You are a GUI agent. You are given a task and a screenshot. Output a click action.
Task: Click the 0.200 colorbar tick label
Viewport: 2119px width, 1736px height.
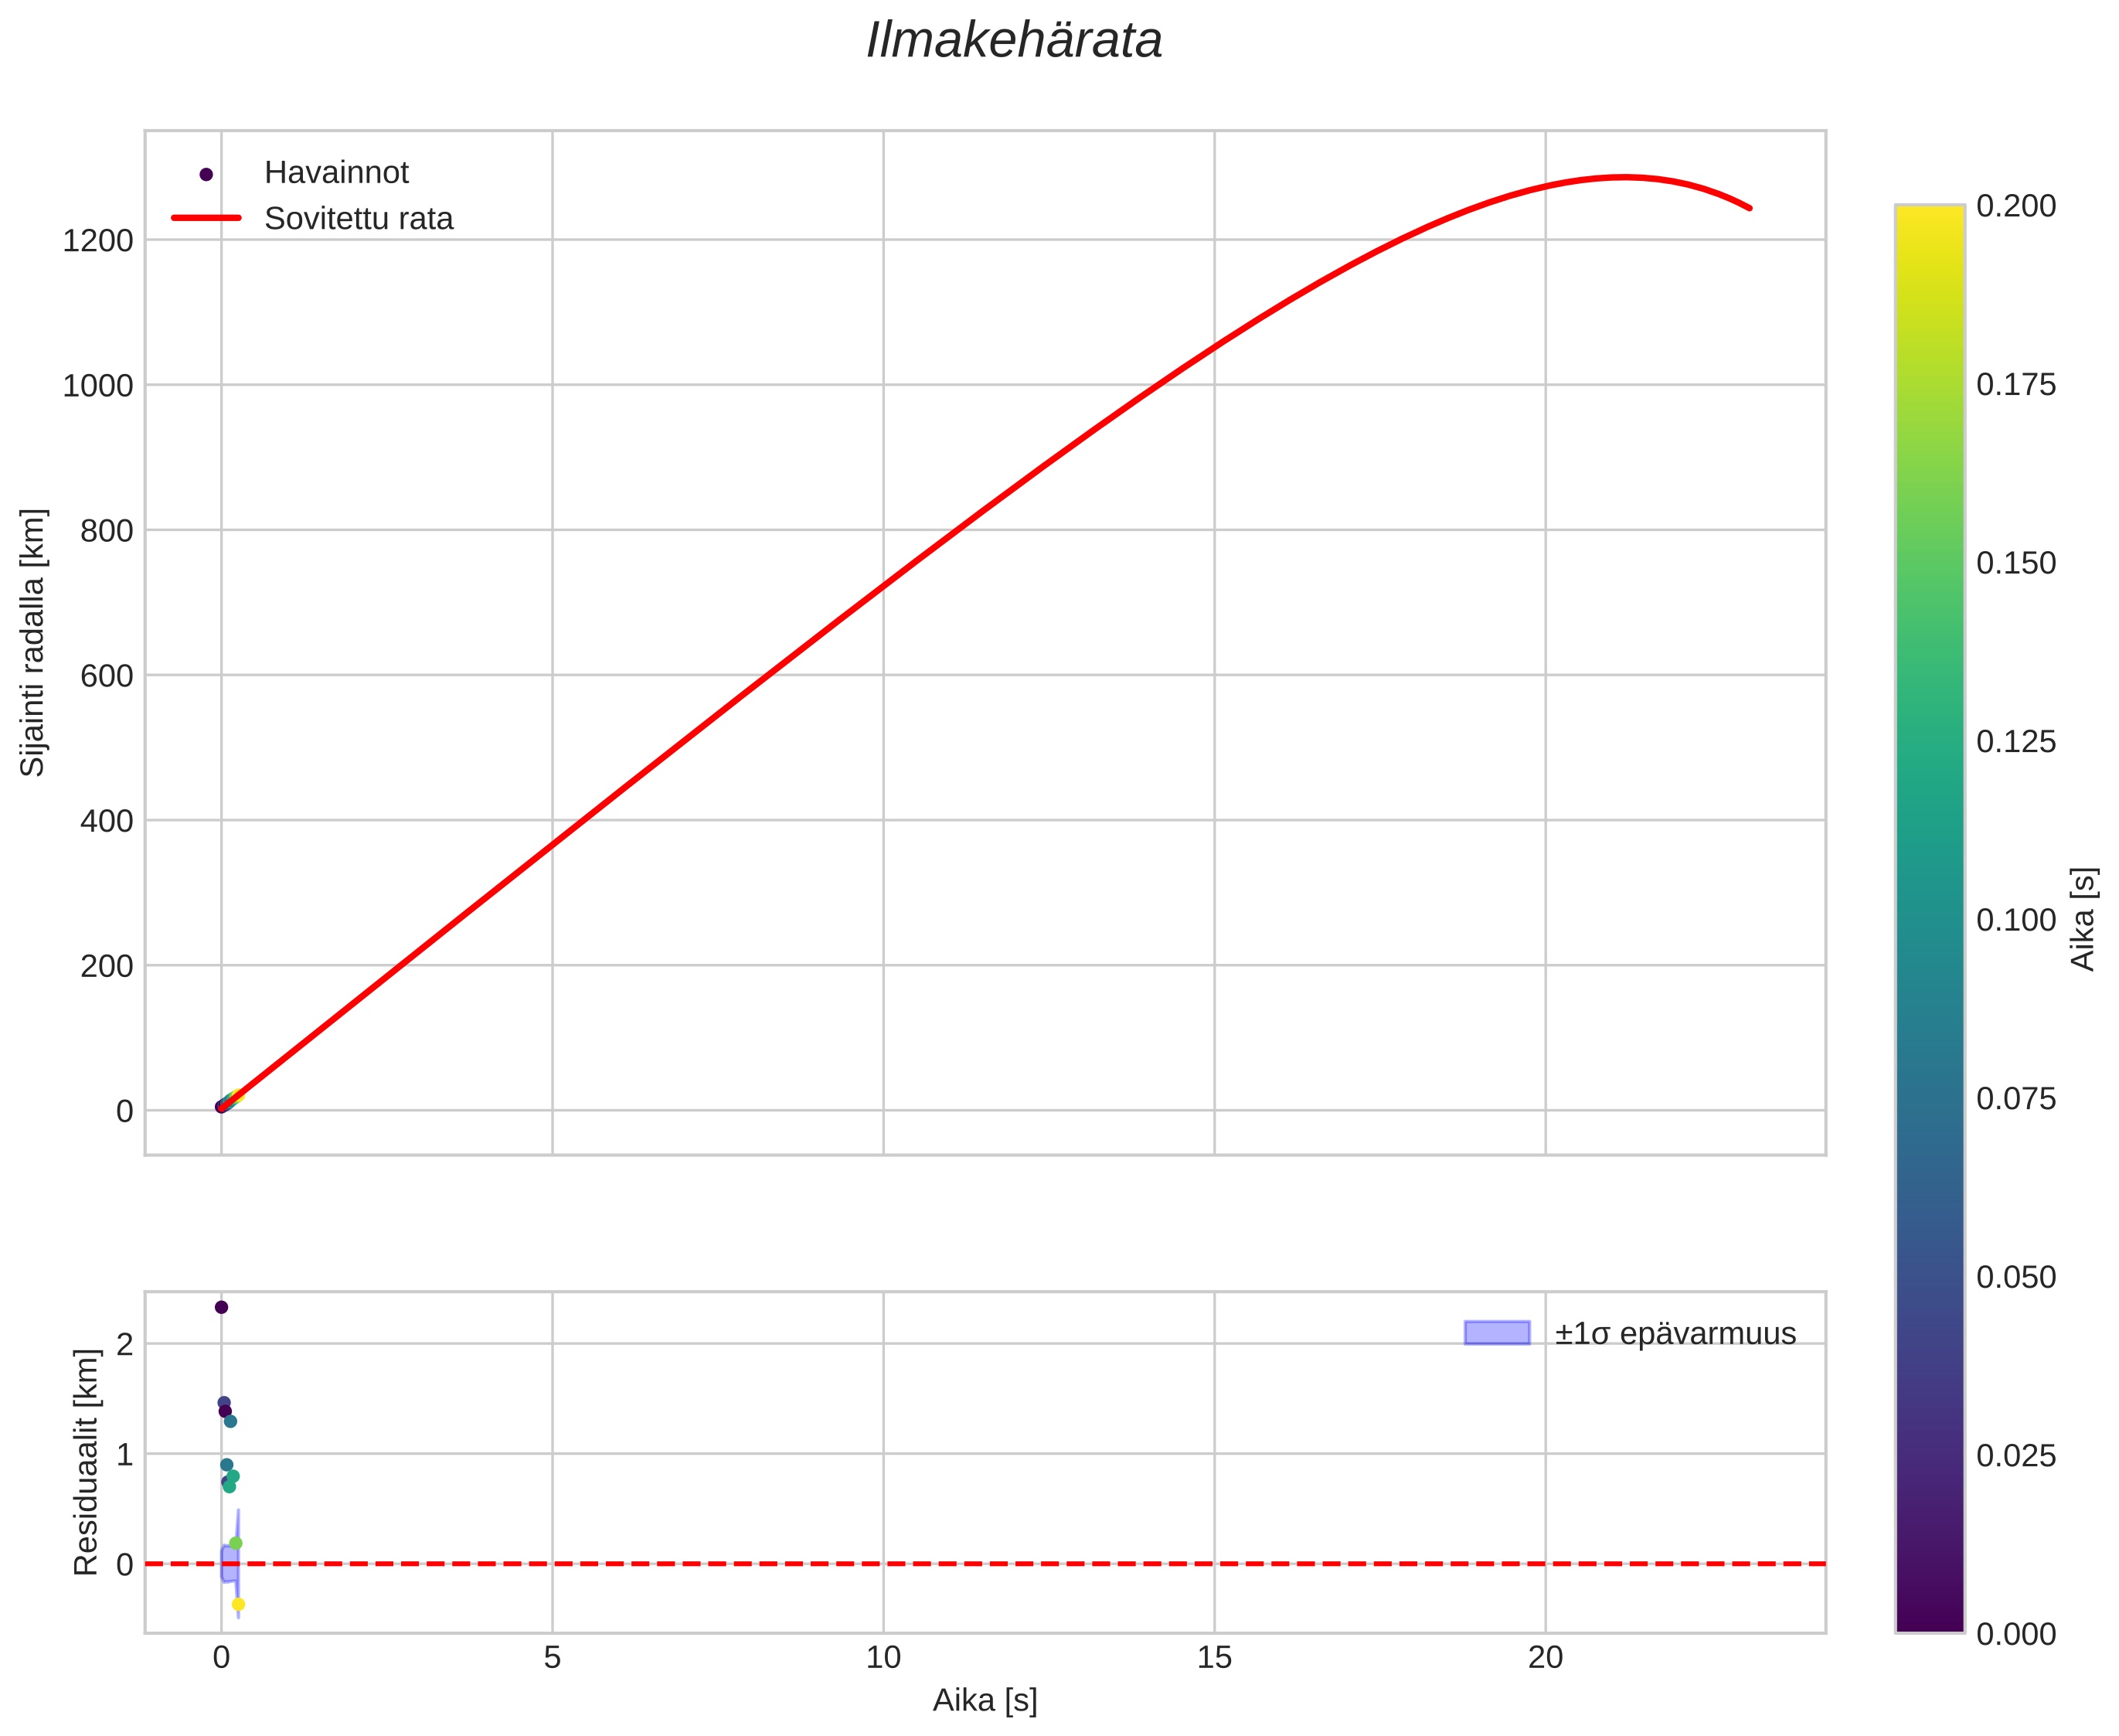pos(2016,206)
